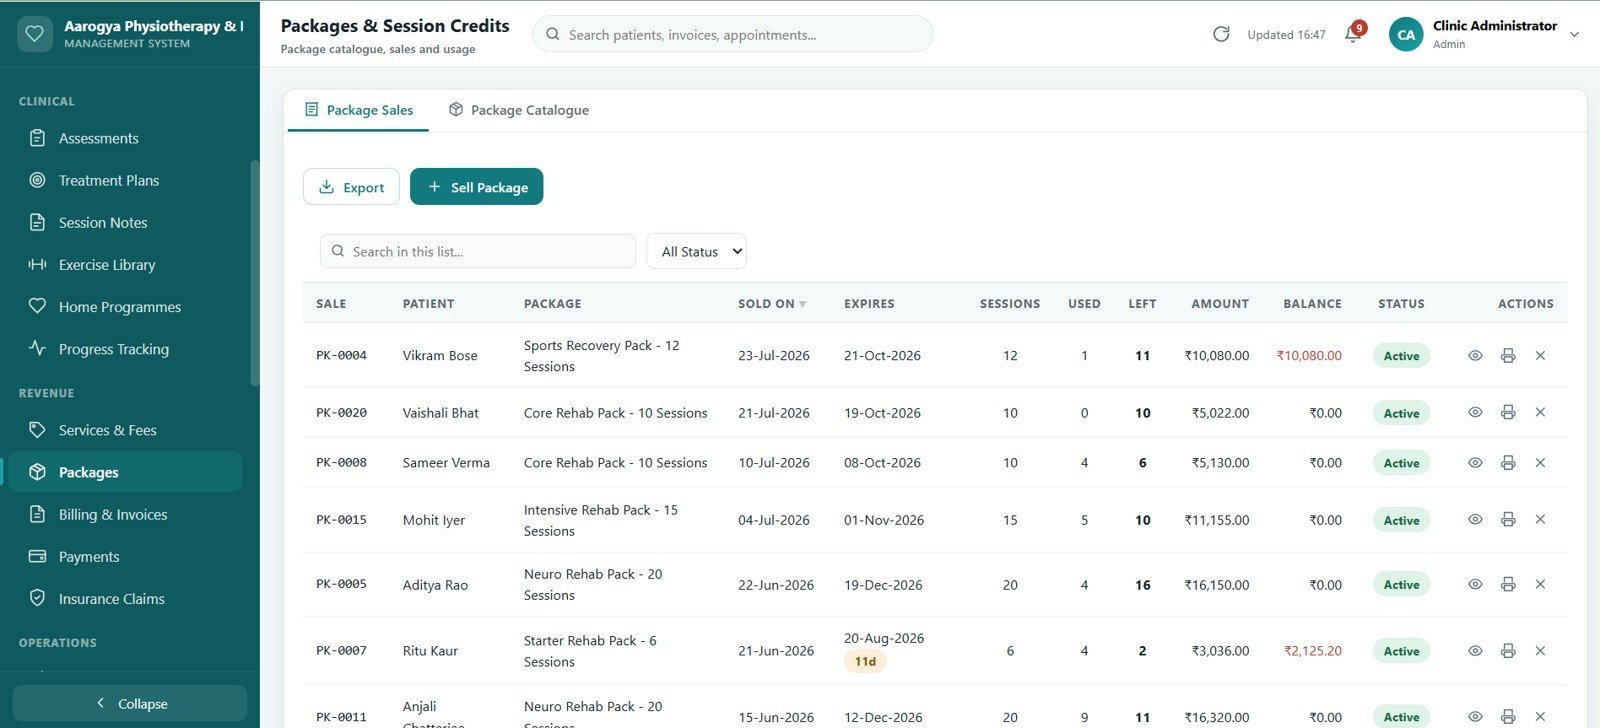Click the Search in this list field

pyautogui.click(x=478, y=252)
